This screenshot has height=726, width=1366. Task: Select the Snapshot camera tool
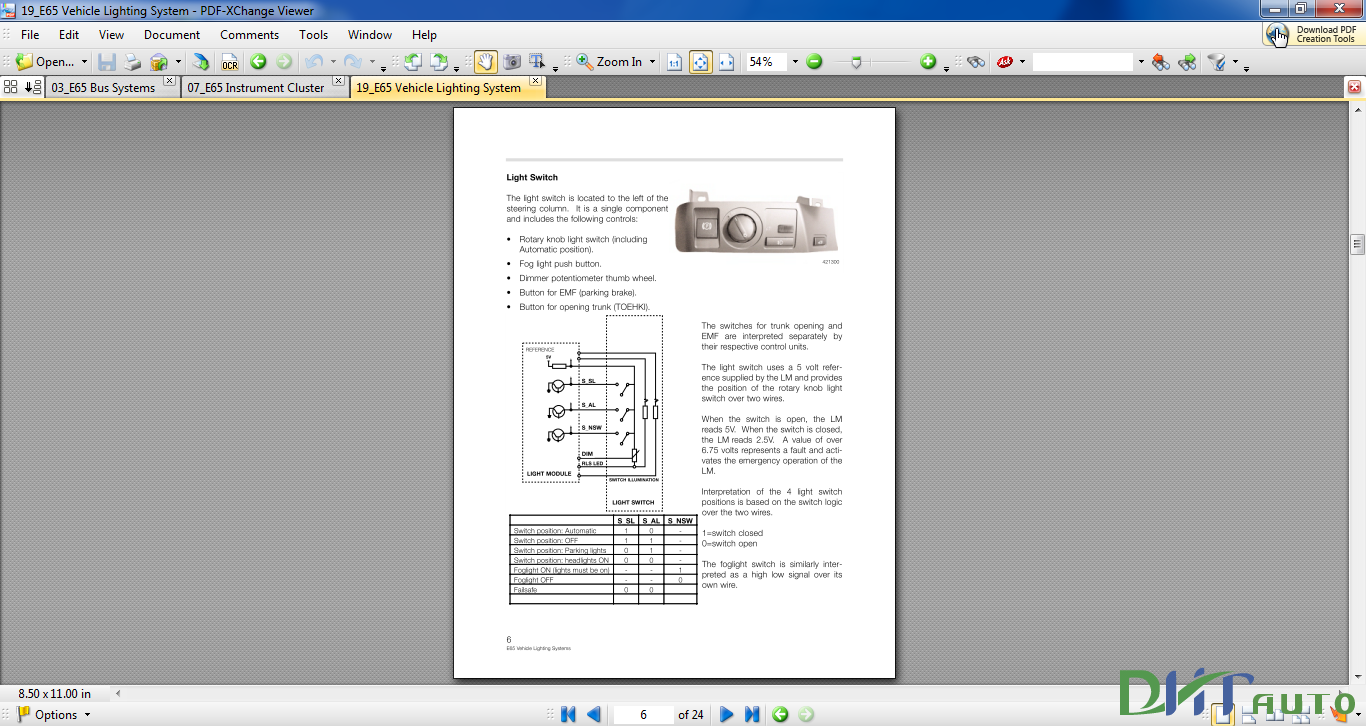coord(512,62)
